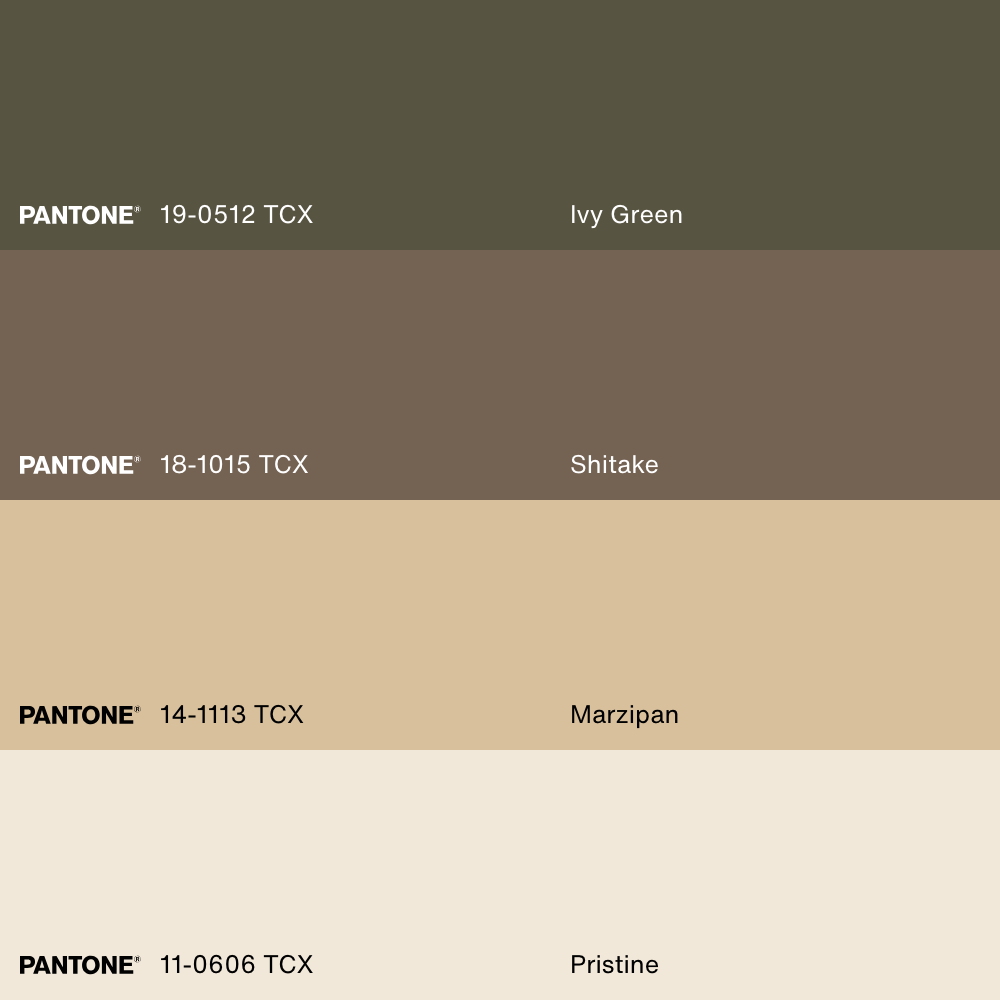Click the PANTONE logo beside 11-0606 TCX
Image resolution: width=1000 pixels, height=1000 pixels.
click(x=80, y=965)
